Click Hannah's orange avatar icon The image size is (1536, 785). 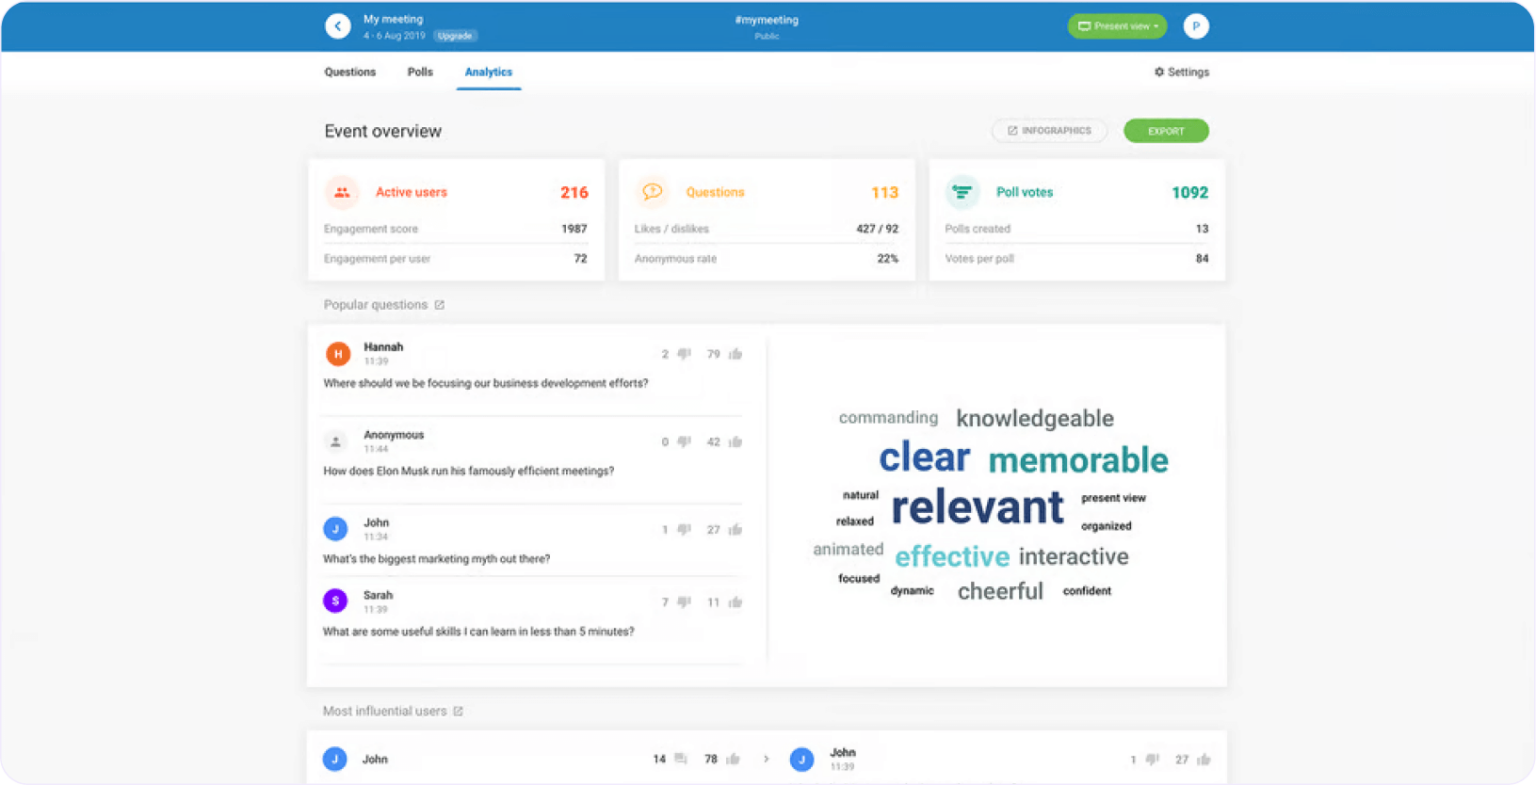tap(337, 353)
